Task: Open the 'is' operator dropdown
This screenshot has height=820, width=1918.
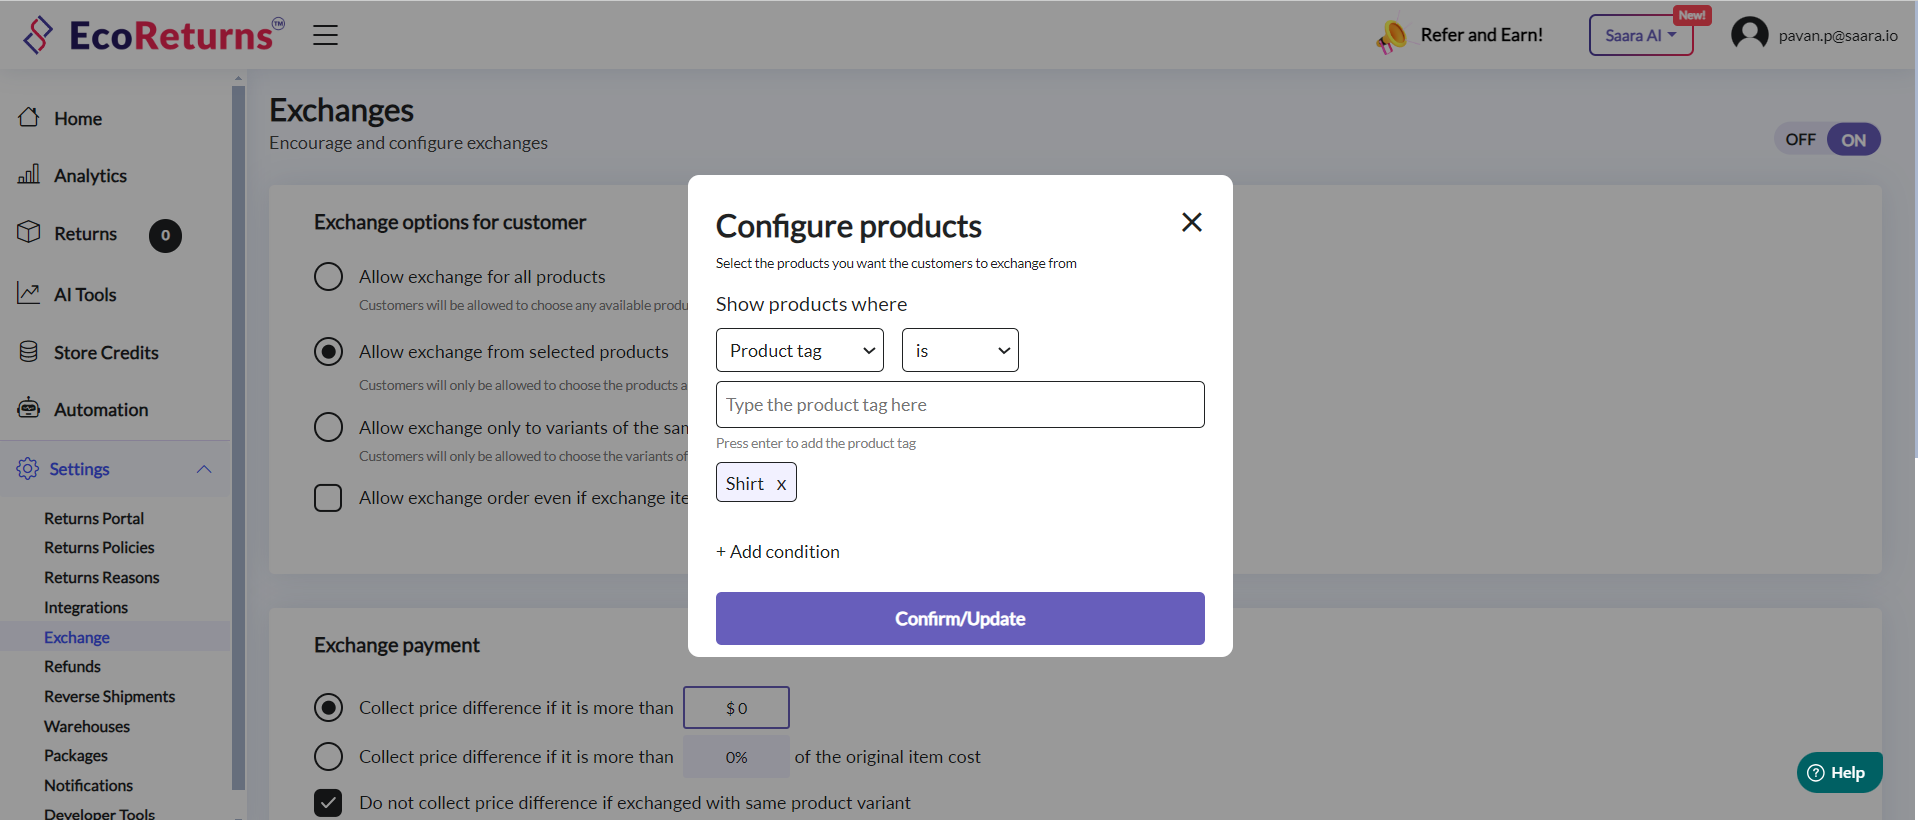Action: (x=959, y=350)
